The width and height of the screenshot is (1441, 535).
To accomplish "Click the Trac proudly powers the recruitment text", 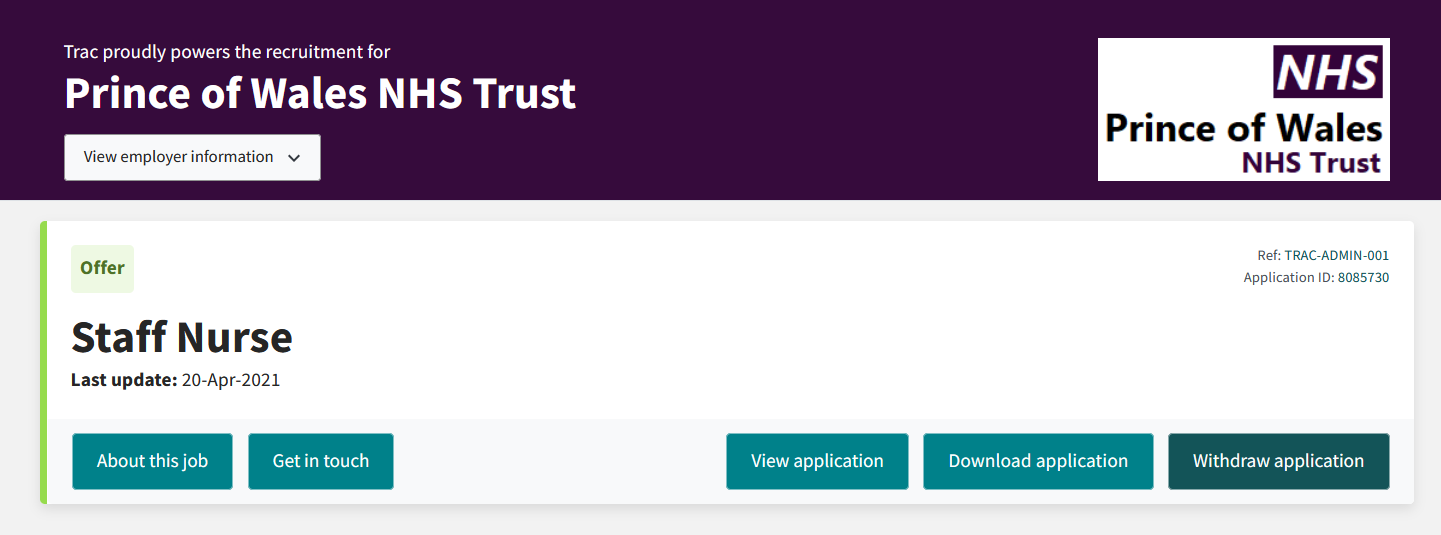I will 227,51.
